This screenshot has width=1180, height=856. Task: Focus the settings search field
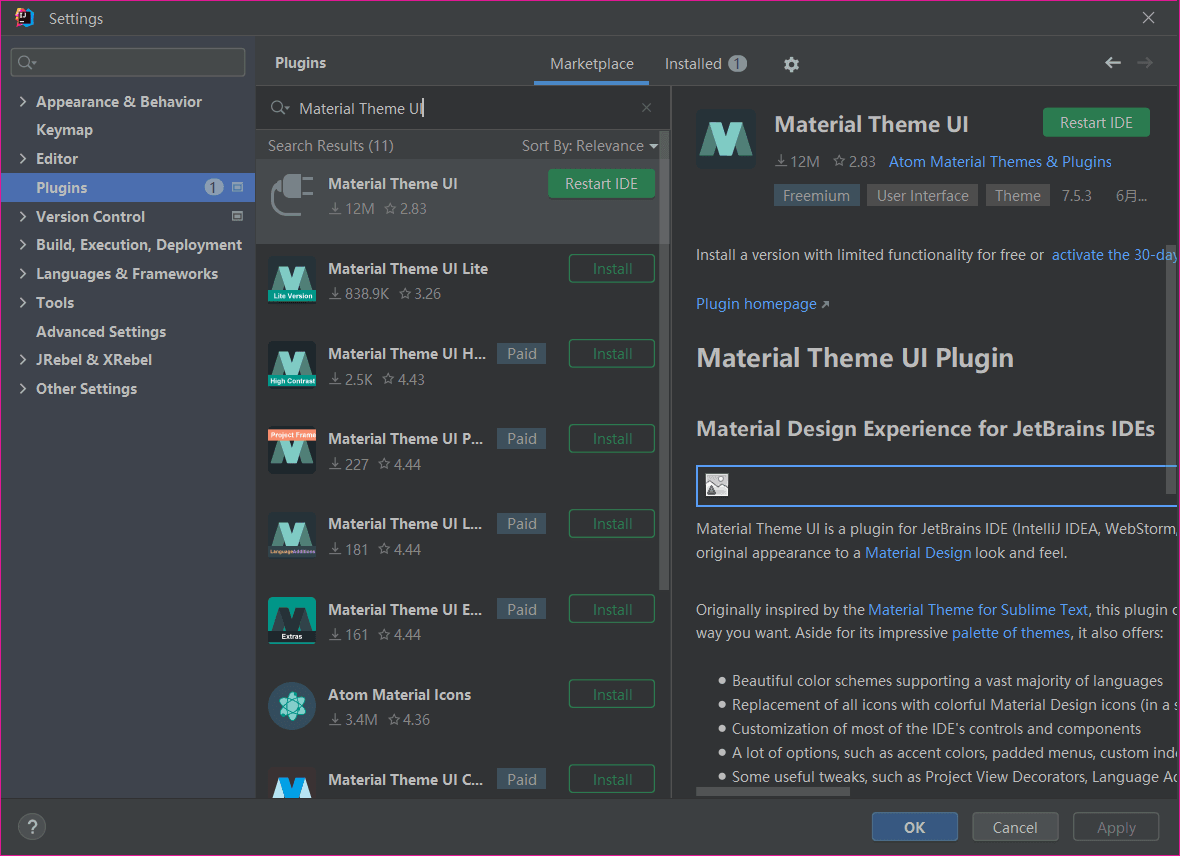128,62
